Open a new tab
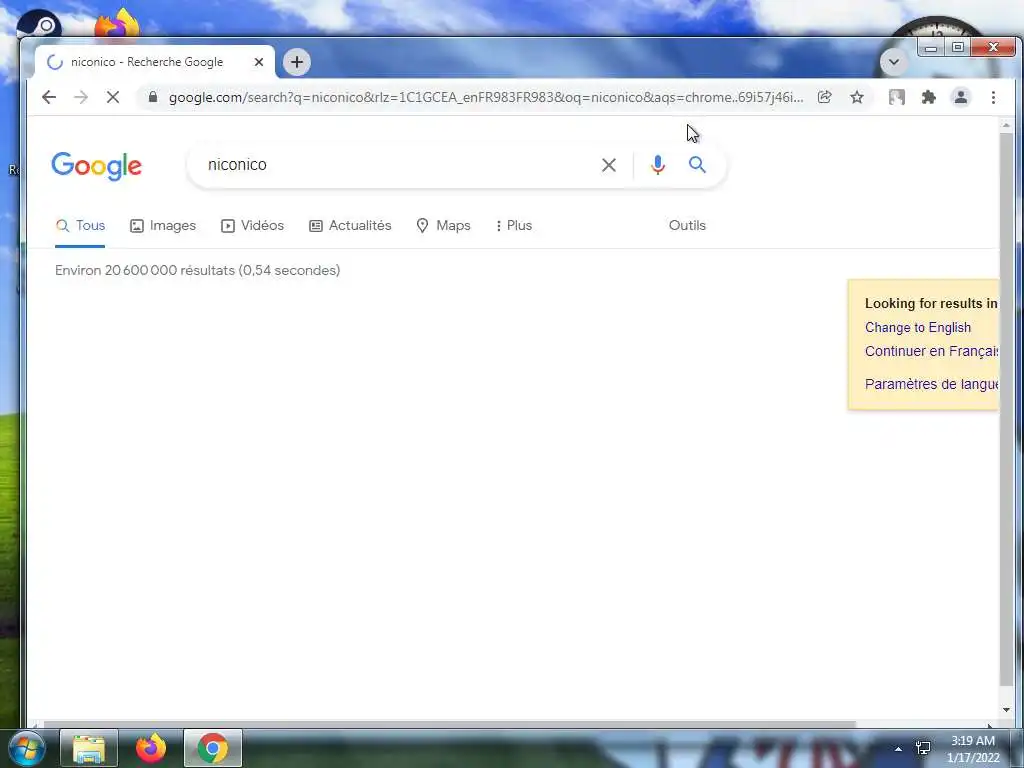 [297, 62]
